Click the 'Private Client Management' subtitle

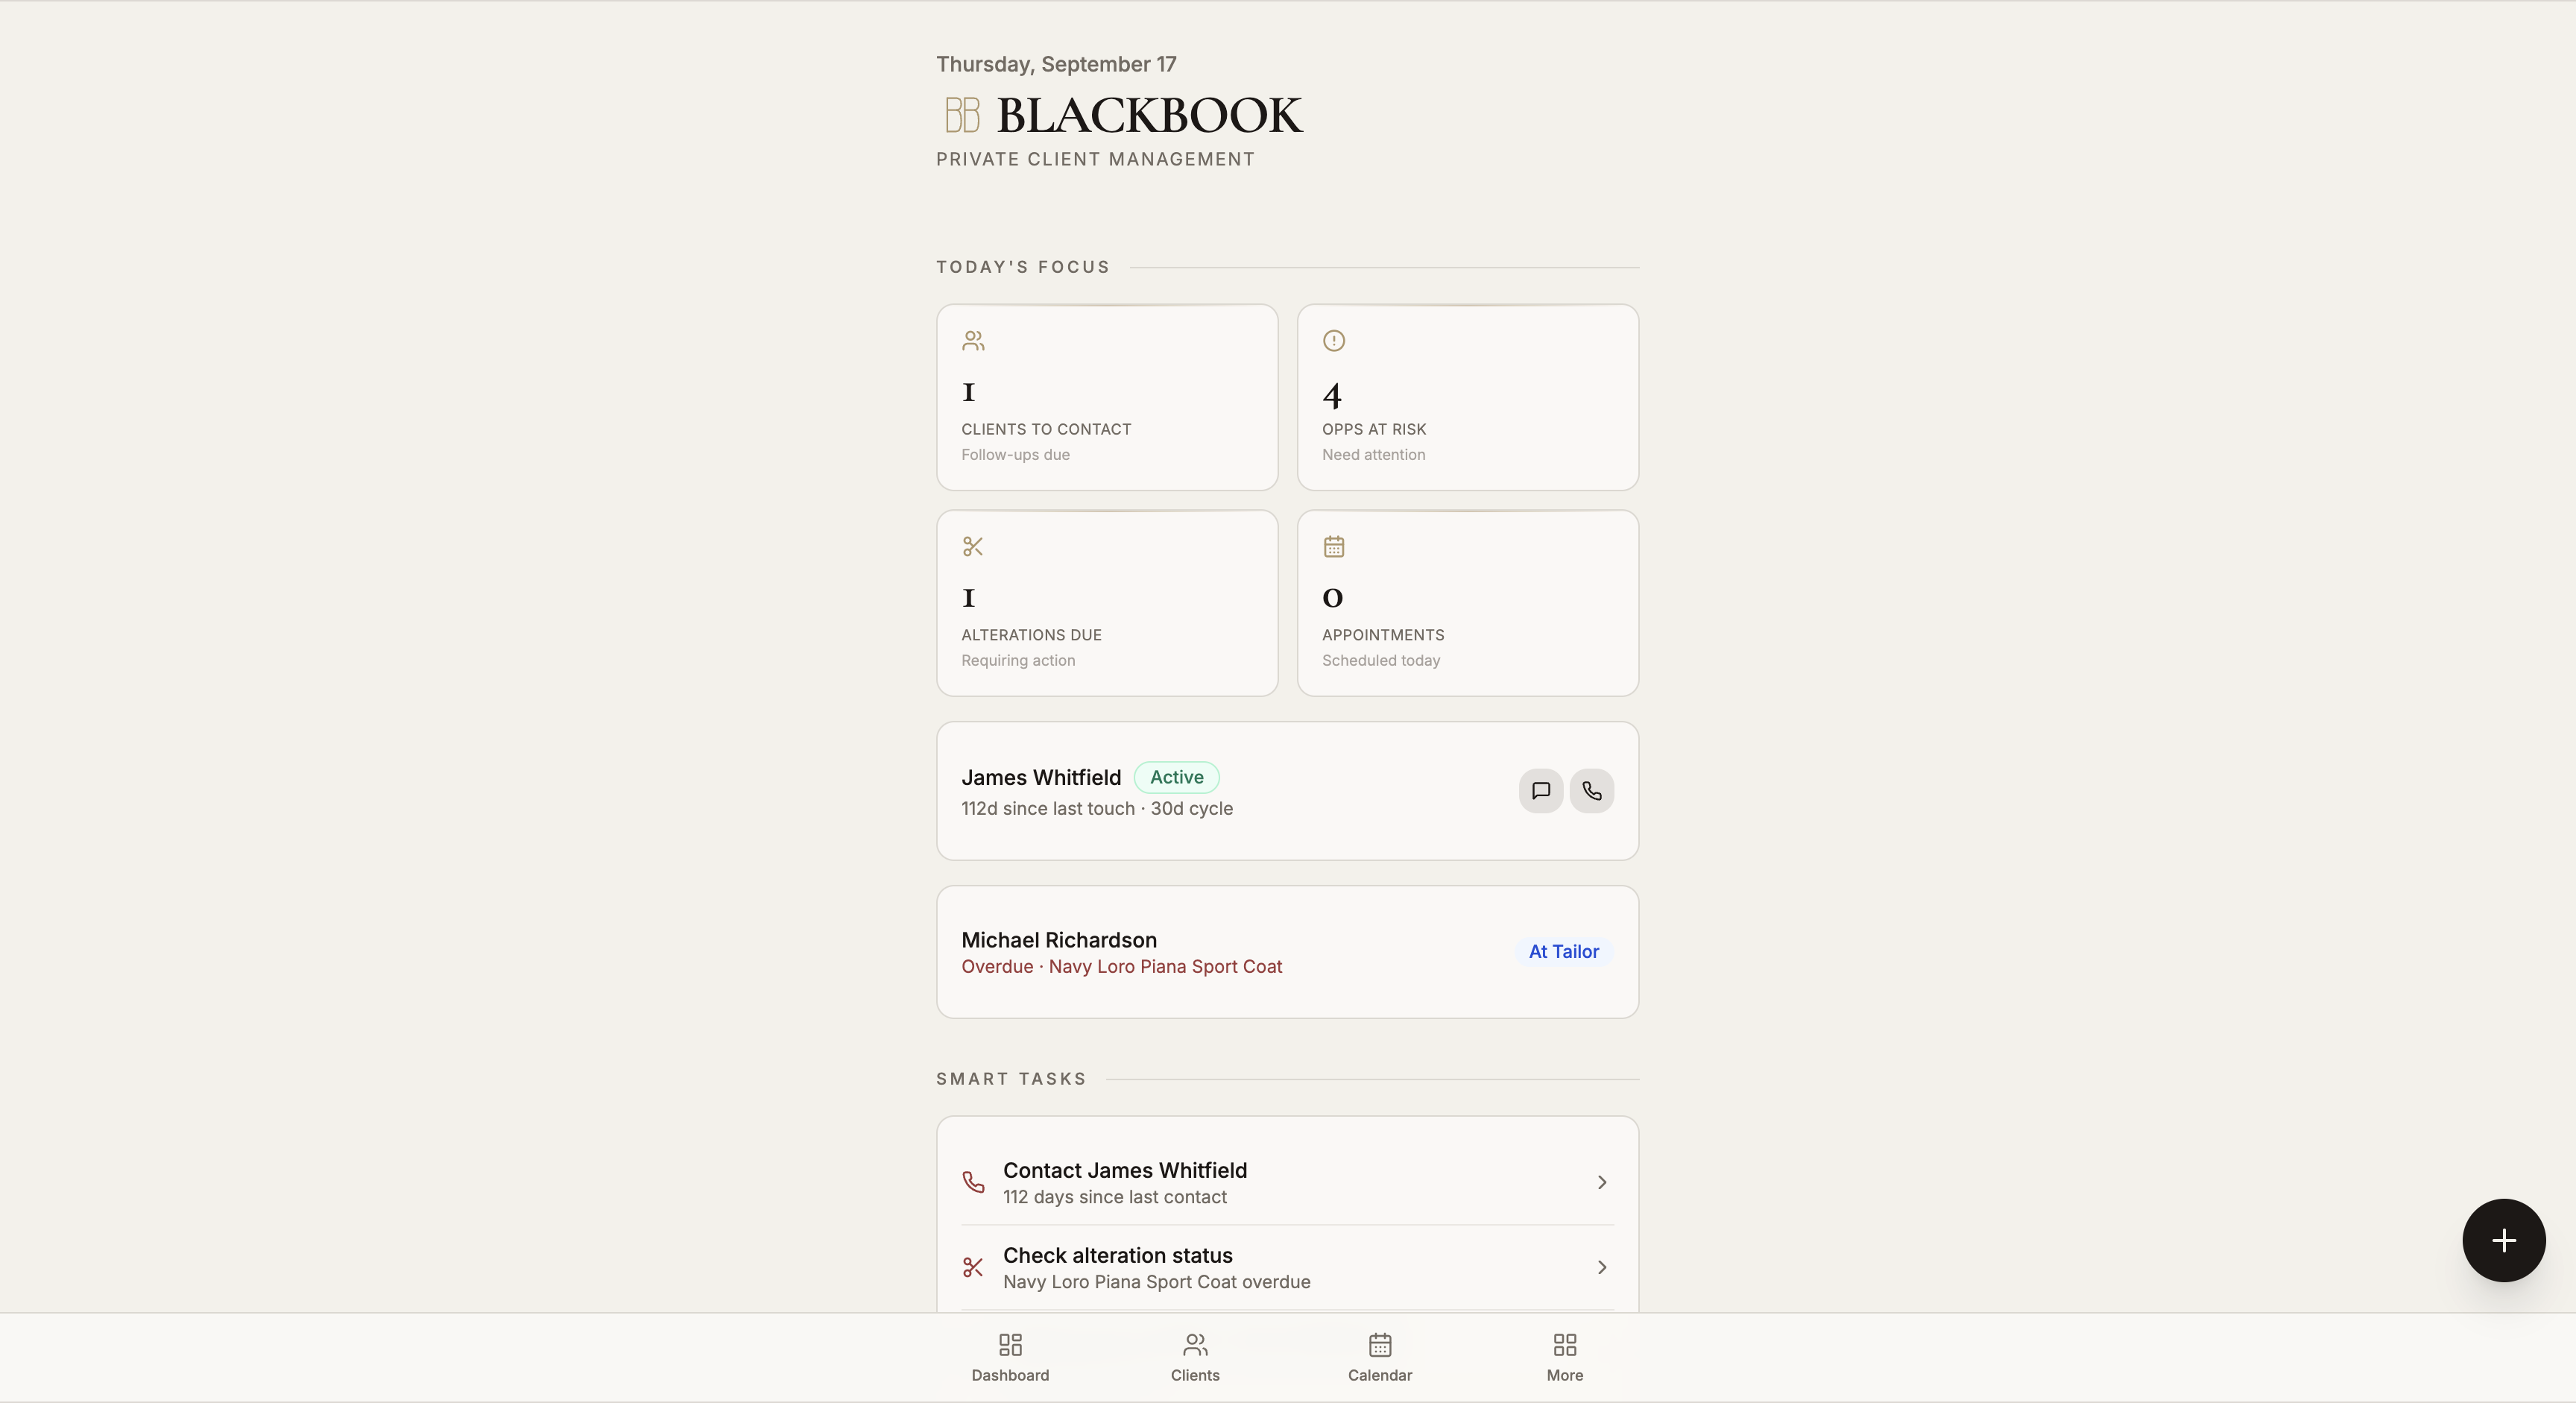[1095, 159]
